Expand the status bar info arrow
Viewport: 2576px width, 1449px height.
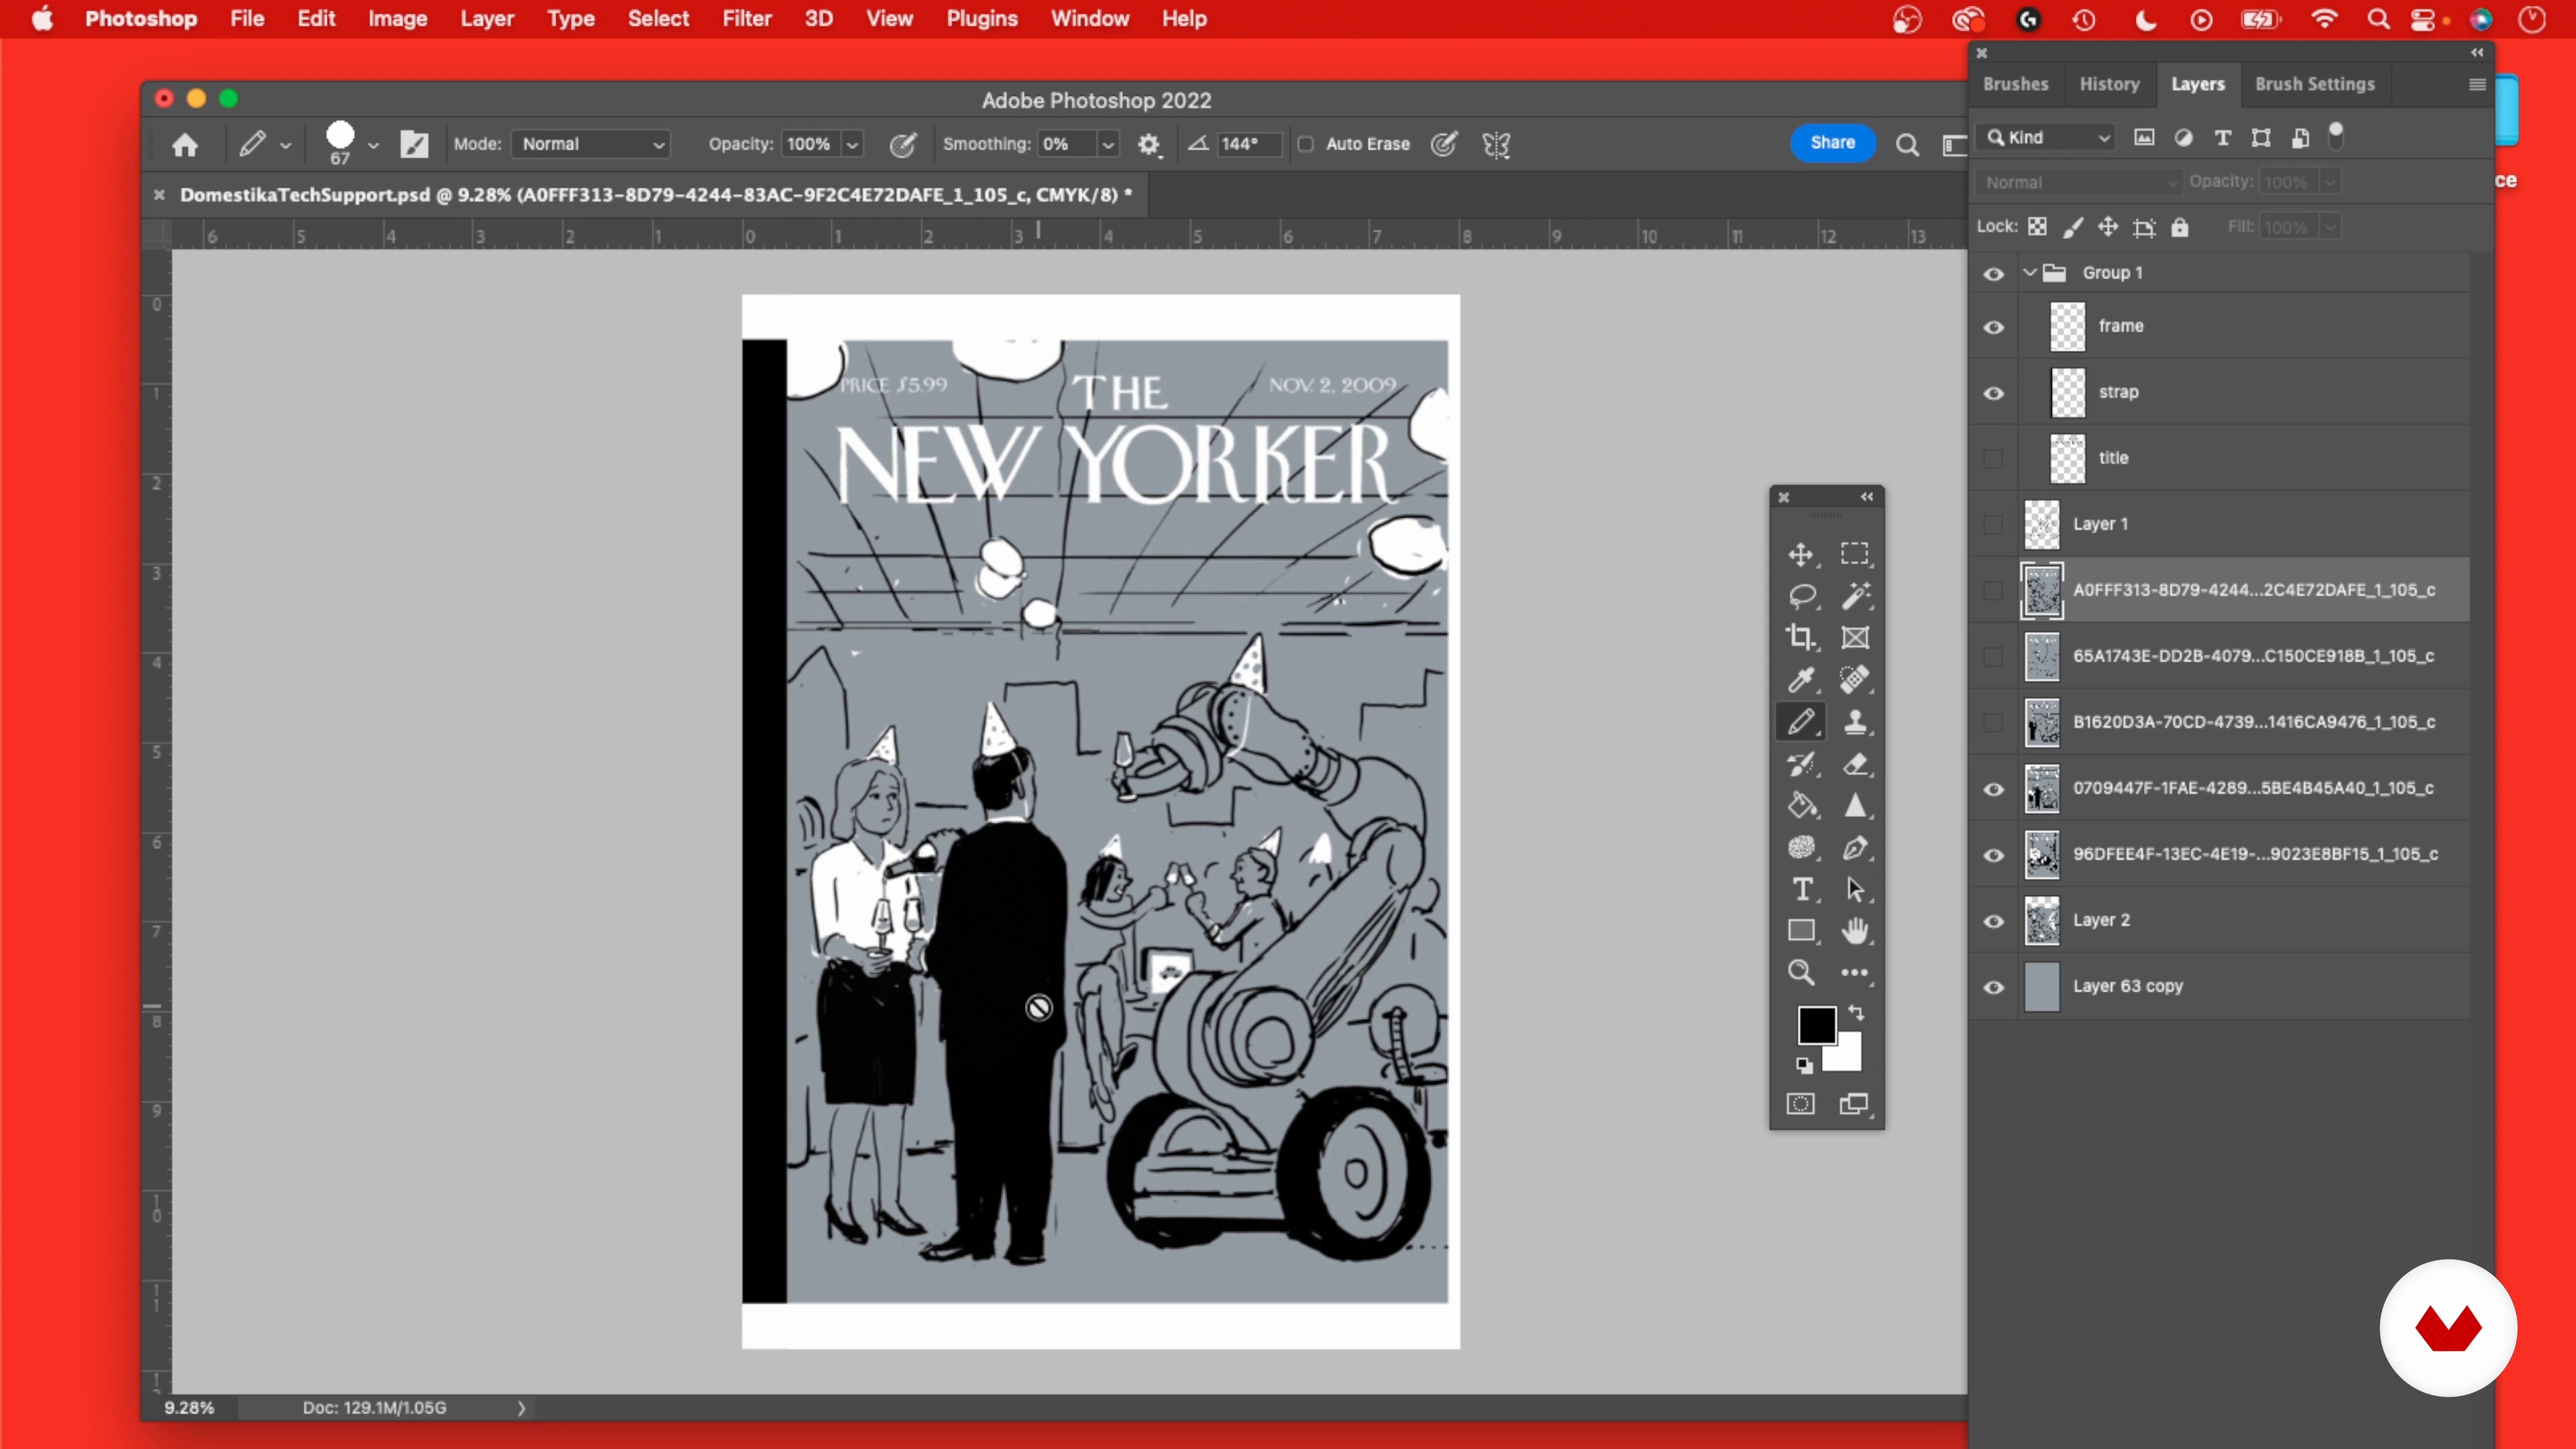coord(521,1408)
